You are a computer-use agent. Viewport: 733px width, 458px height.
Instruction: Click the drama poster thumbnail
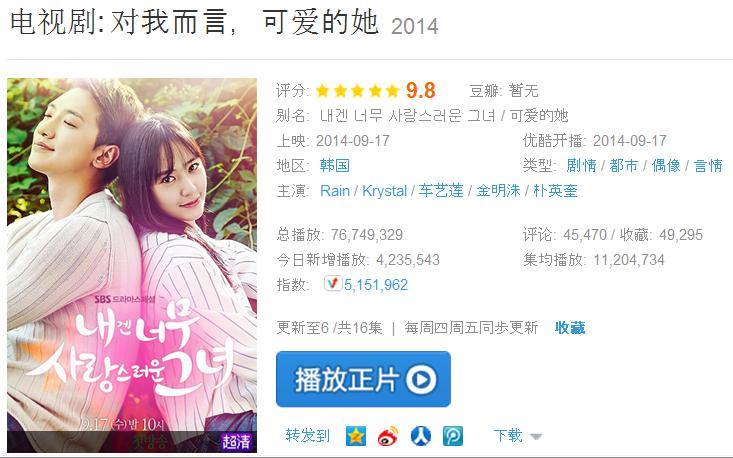[x=132, y=265]
